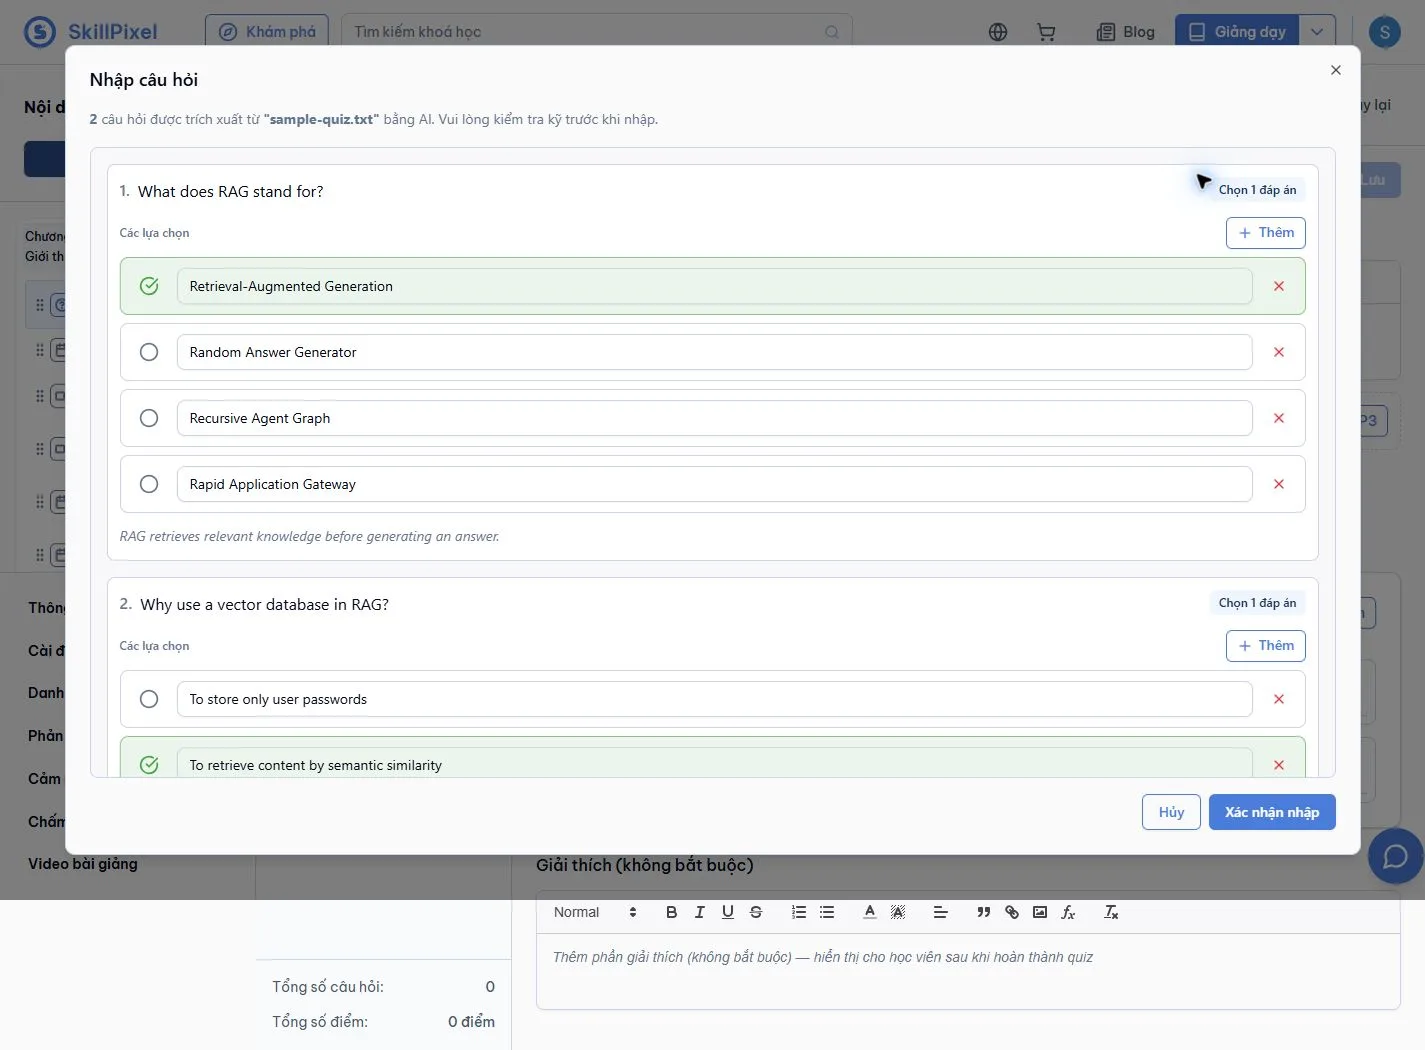Select 'Recursive Agent Graph' as the correct answer
Viewport: 1425px width, 1050px height.
click(149, 418)
